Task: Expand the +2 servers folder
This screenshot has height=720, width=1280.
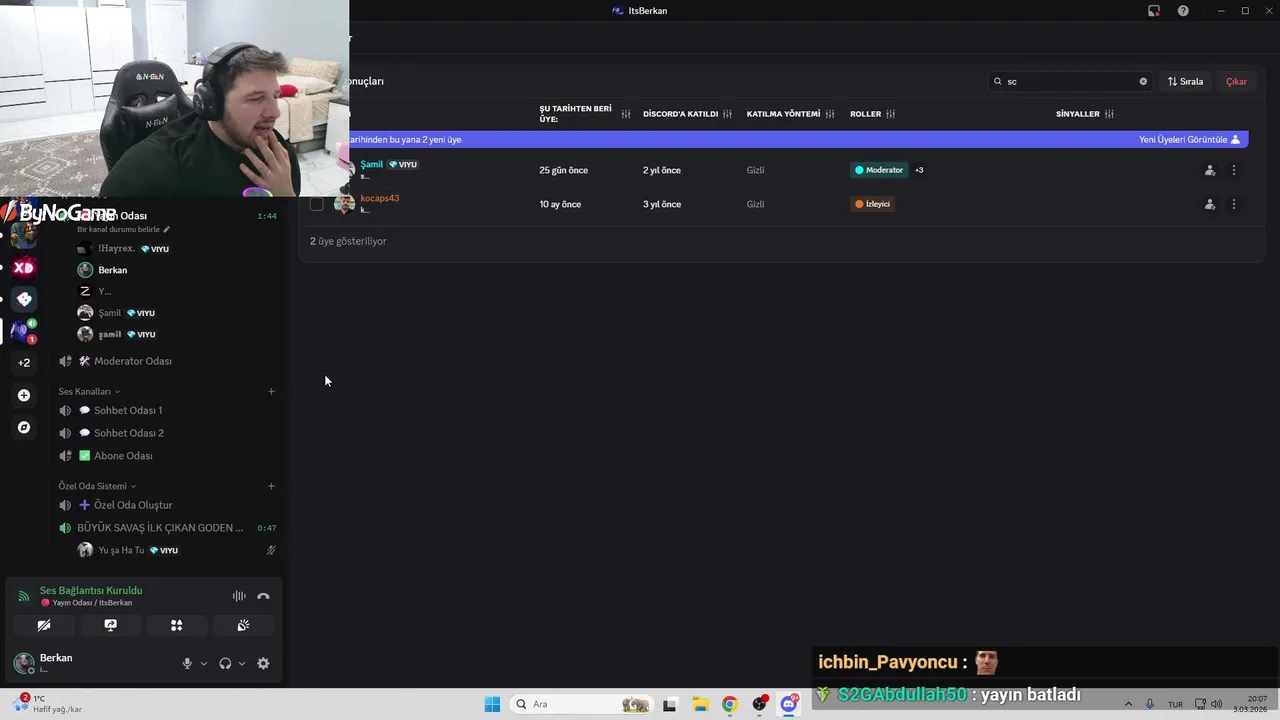Action: pos(23,363)
